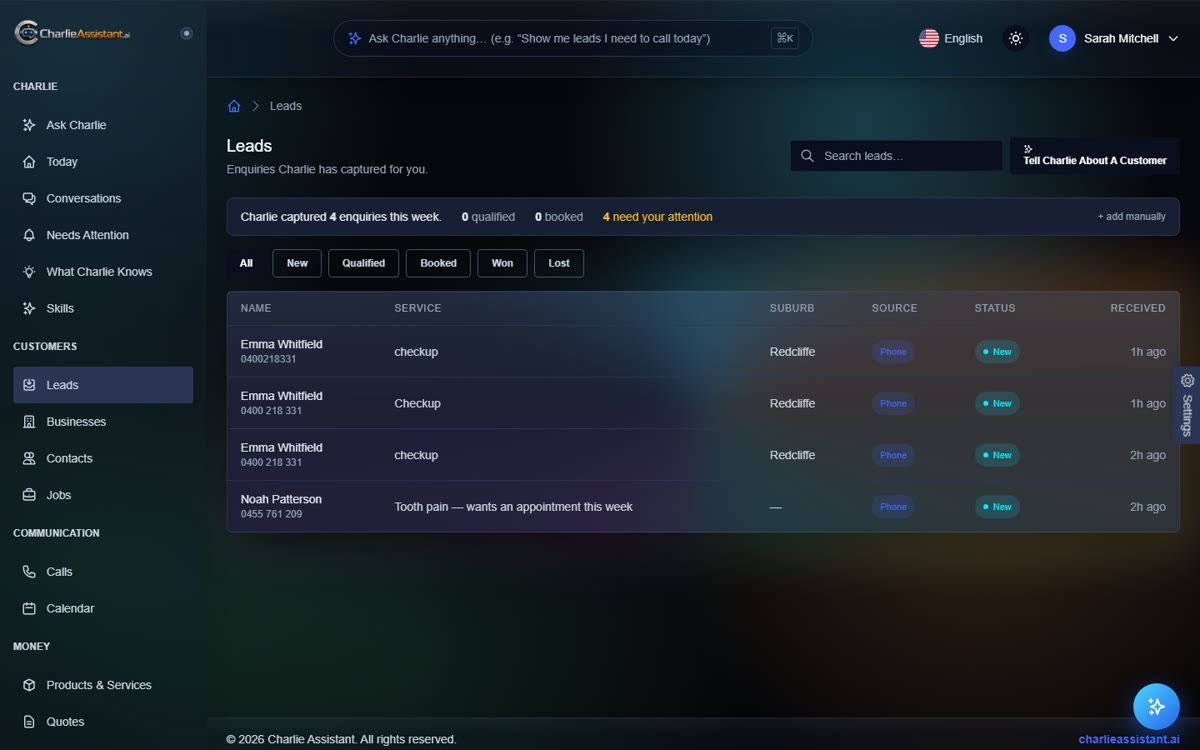This screenshot has height=750, width=1200.
Task: Select the Qualified filter tab
Action: [x=363, y=263]
